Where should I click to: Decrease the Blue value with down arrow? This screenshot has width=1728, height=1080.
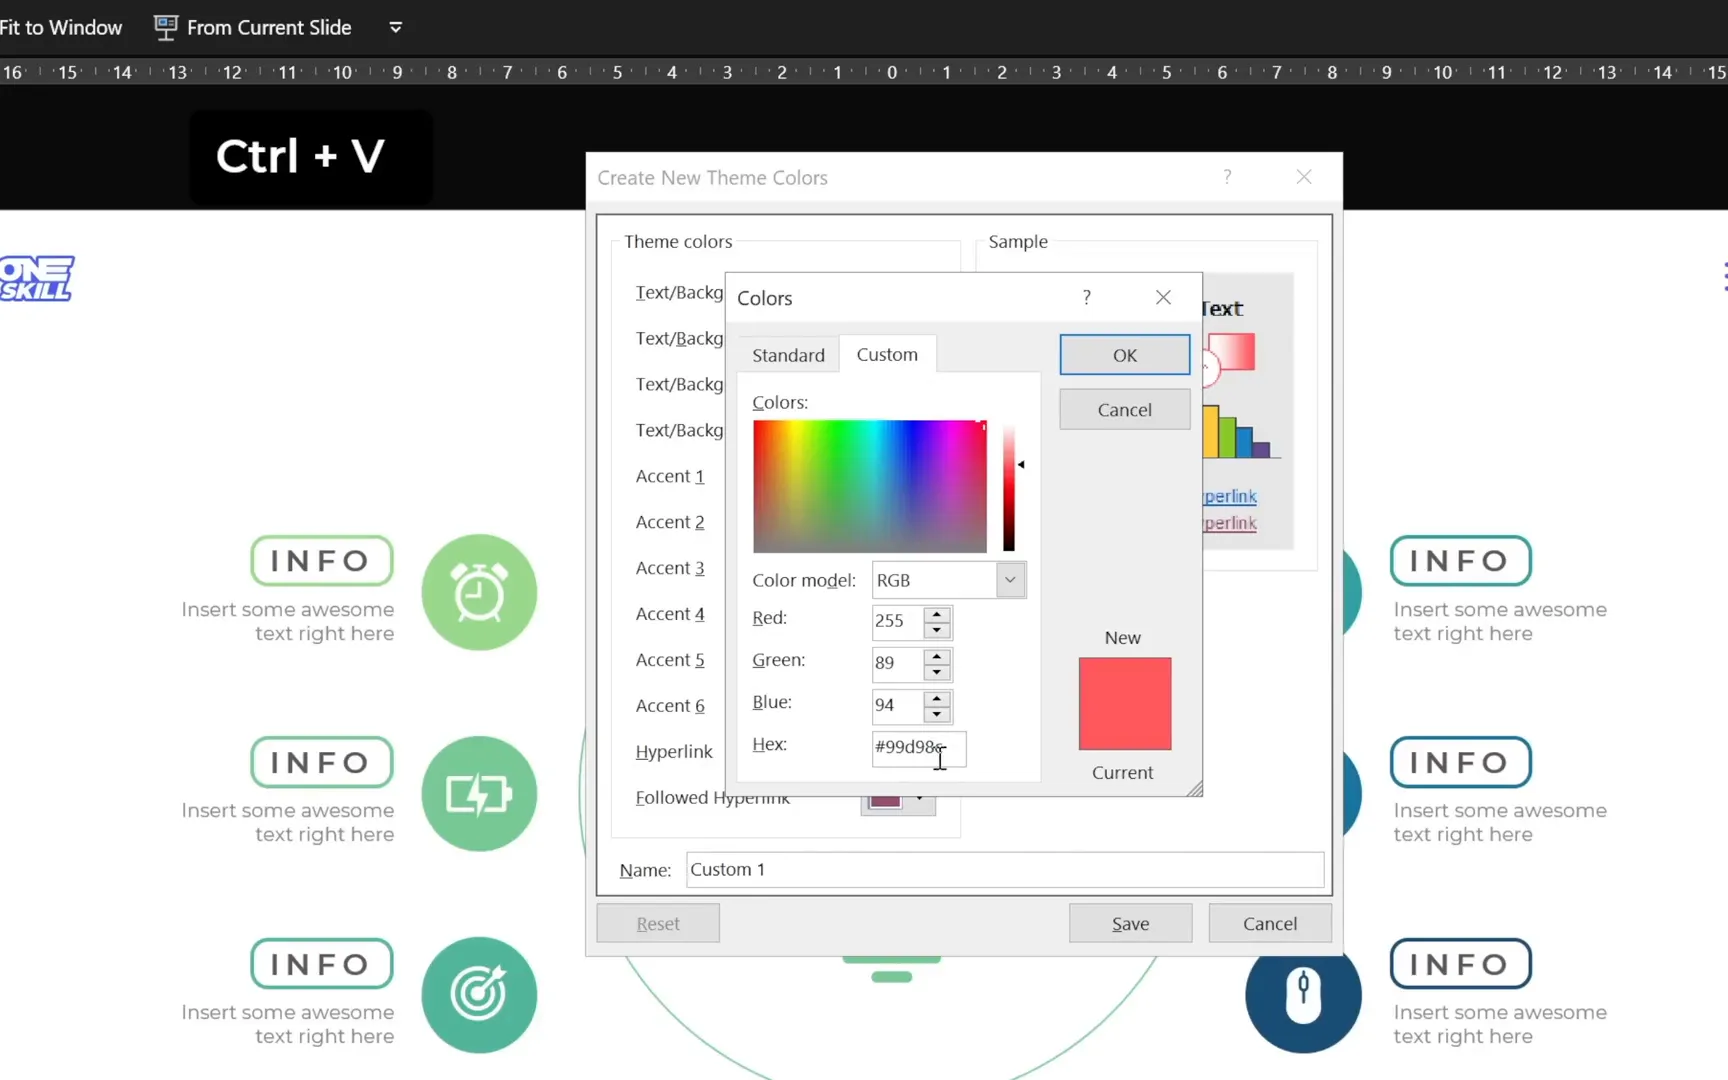click(x=937, y=714)
